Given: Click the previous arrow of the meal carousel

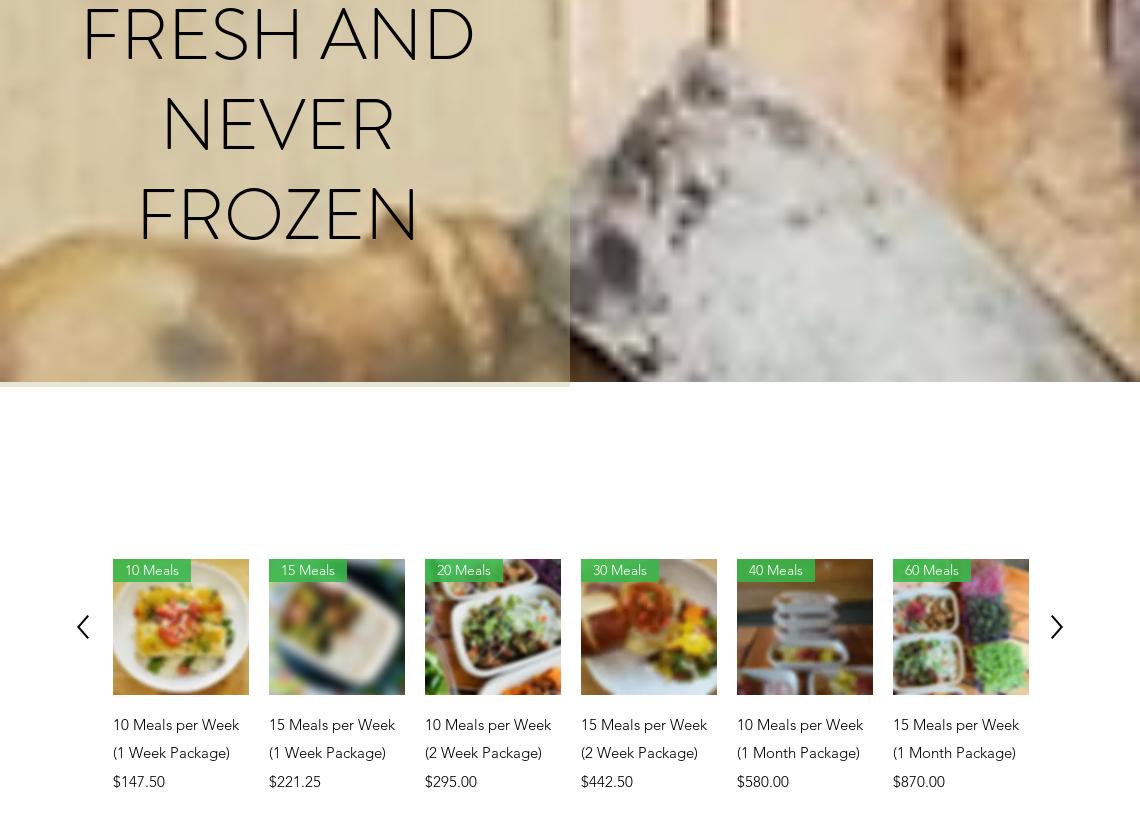Looking at the screenshot, I should click(83, 627).
